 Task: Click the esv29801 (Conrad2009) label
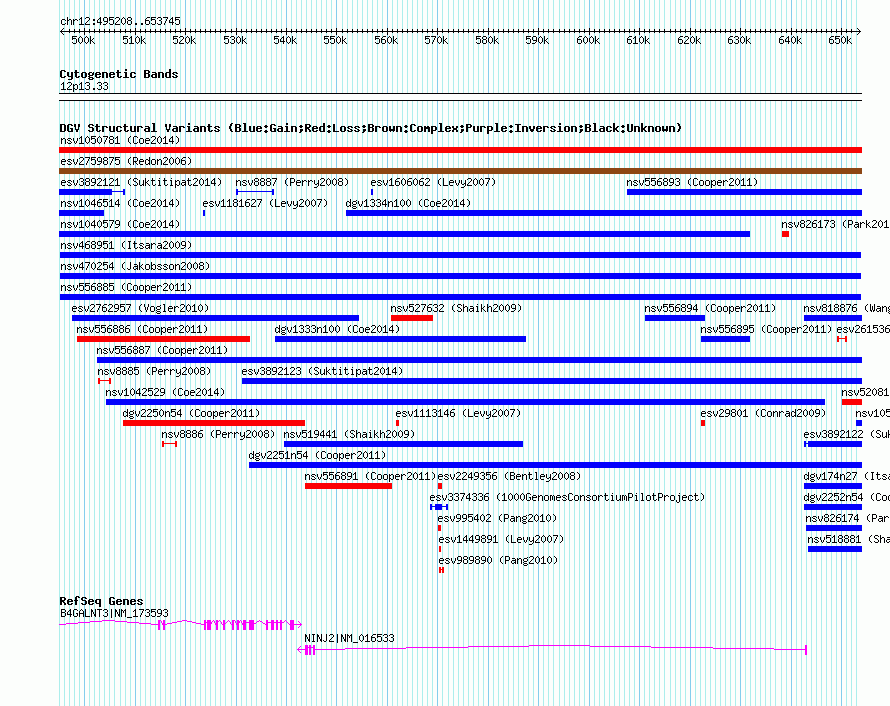click(763, 413)
